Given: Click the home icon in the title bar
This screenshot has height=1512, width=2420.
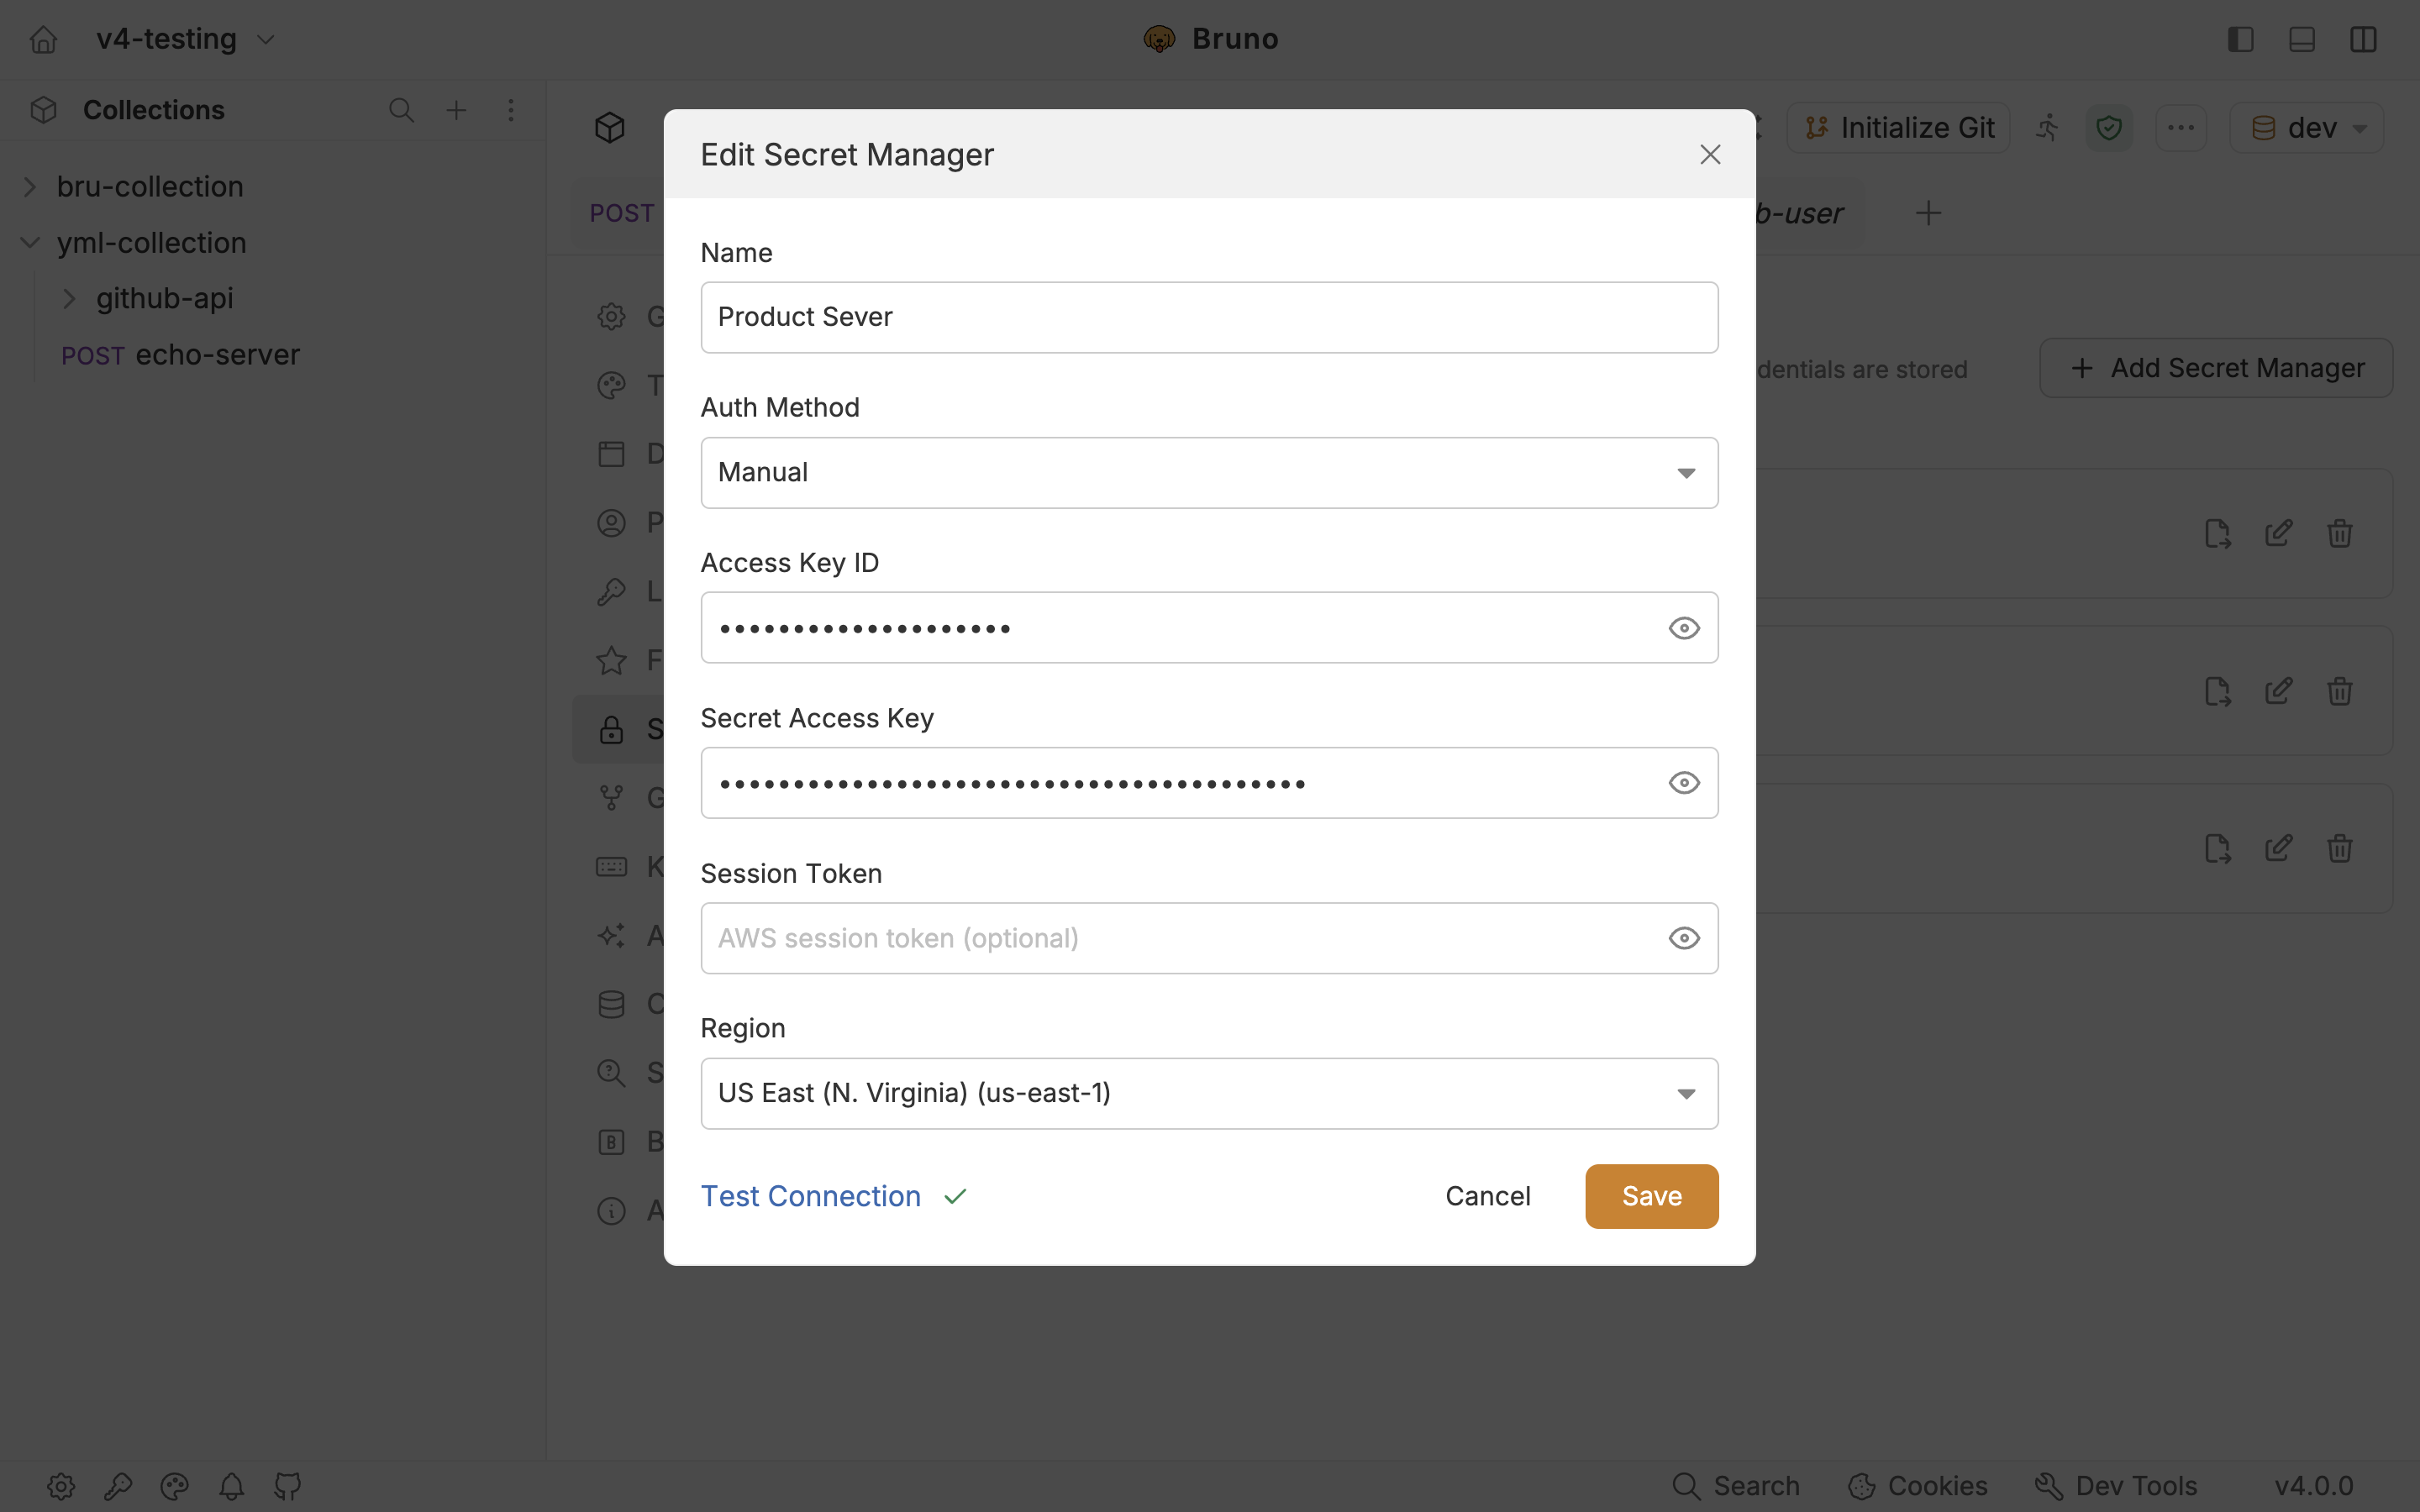Looking at the screenshot, I should (x=43, y=39).
